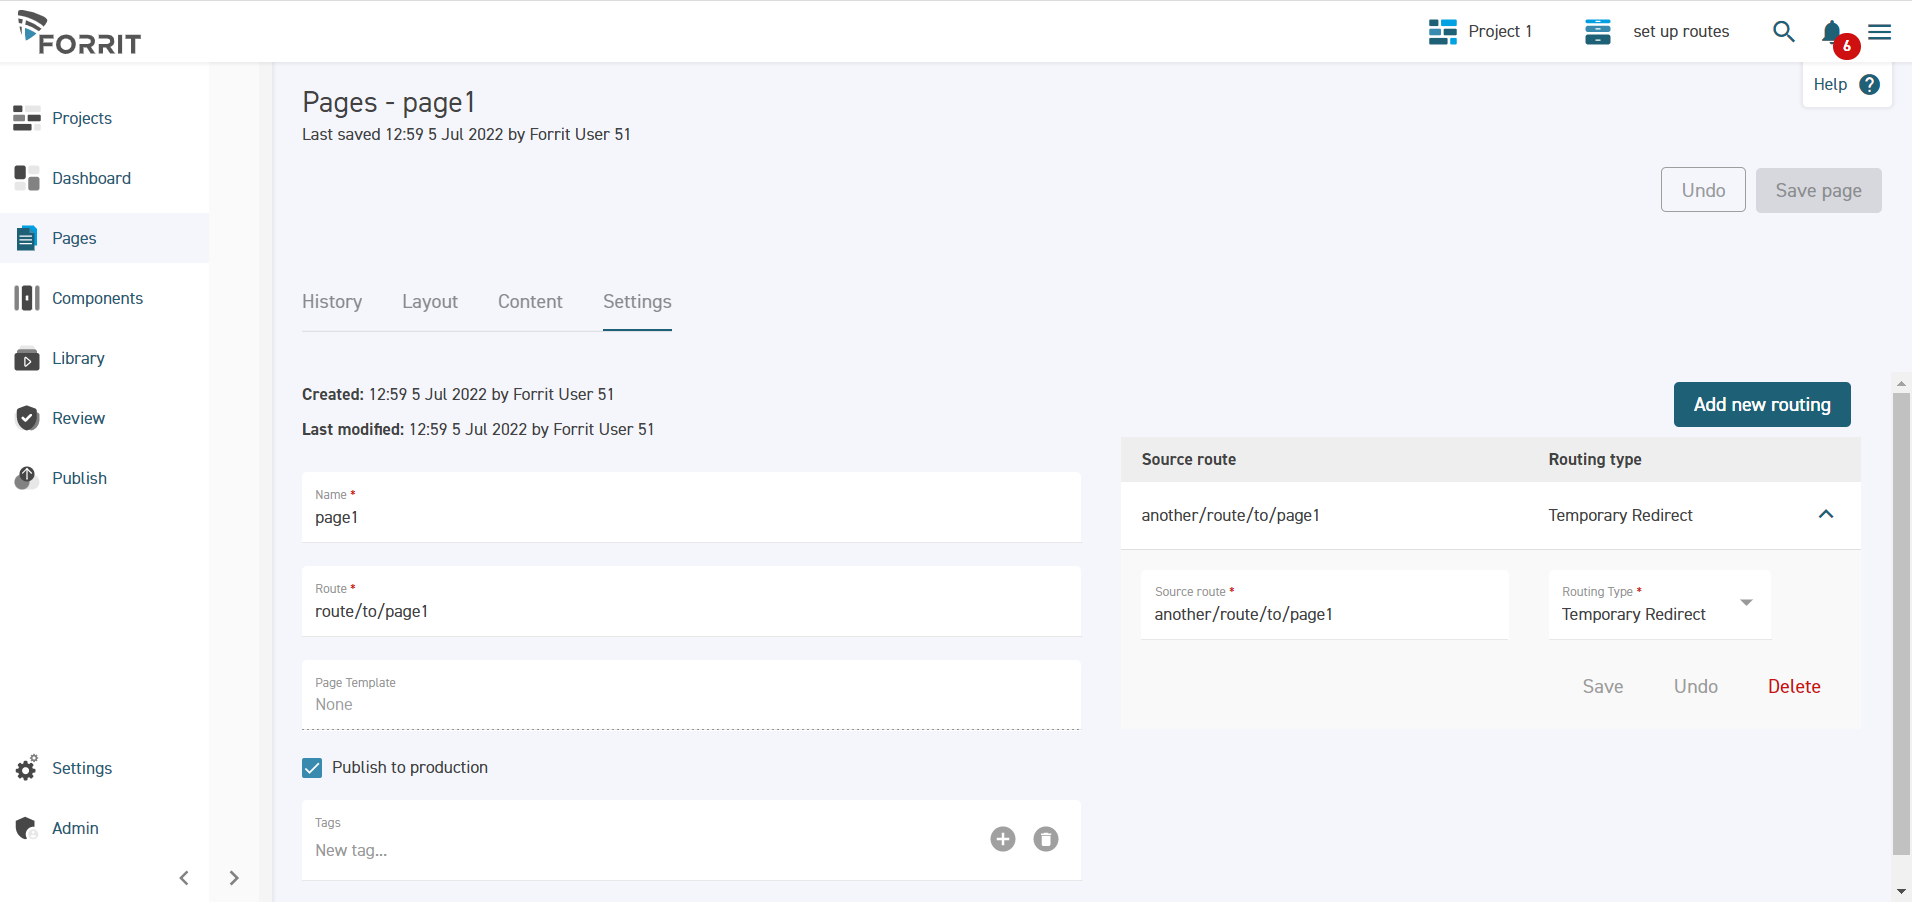Open the Review sidebar icon
The image size is (1912, 902).
[x=27, y=418]
